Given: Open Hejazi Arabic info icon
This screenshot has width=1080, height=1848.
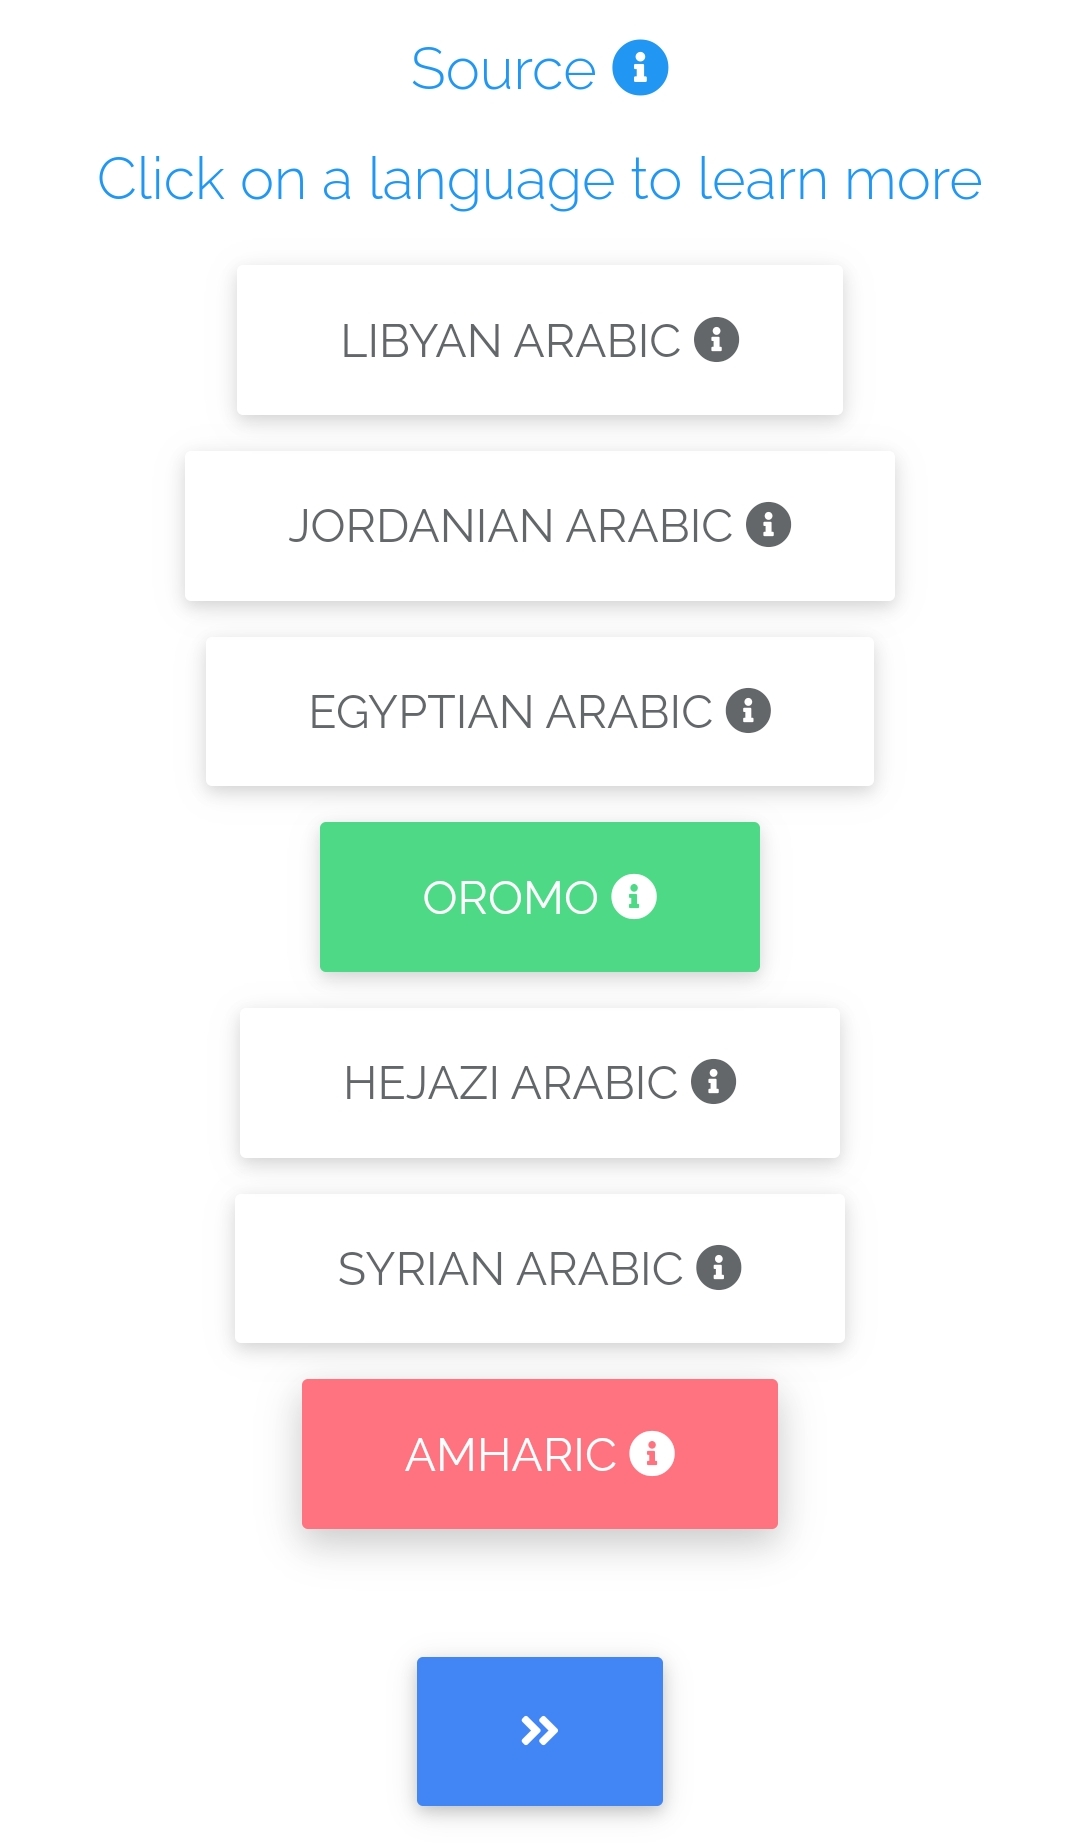Looking at the screenshot, I should 714,1082.
